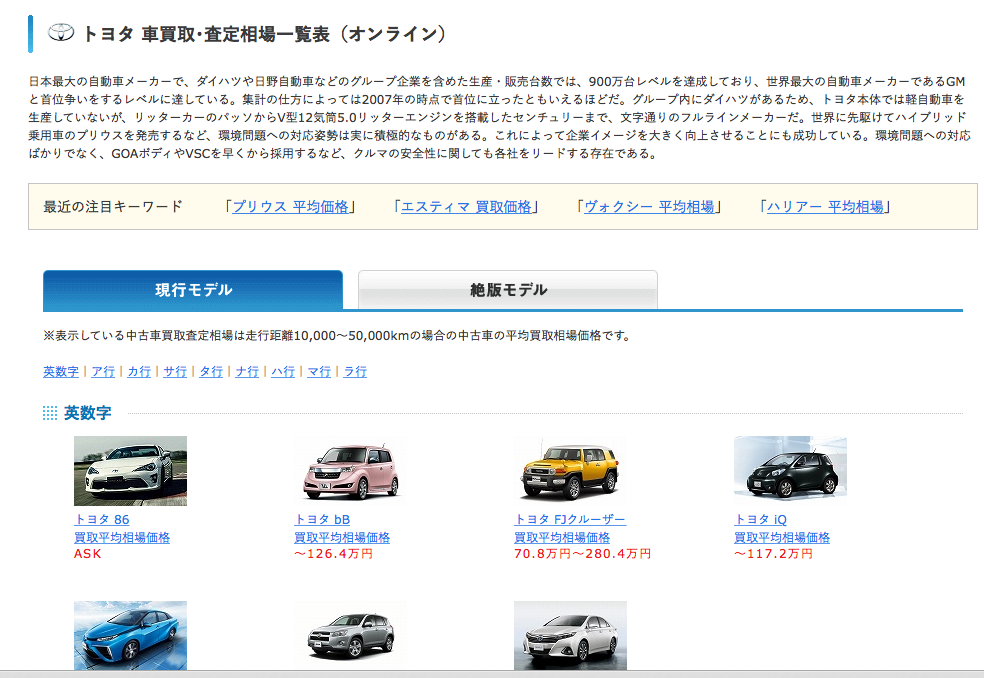This screenshot has width=984, height=678.
Task: Open the トヨタ iQ link
Action: click(x=760, y=520)
